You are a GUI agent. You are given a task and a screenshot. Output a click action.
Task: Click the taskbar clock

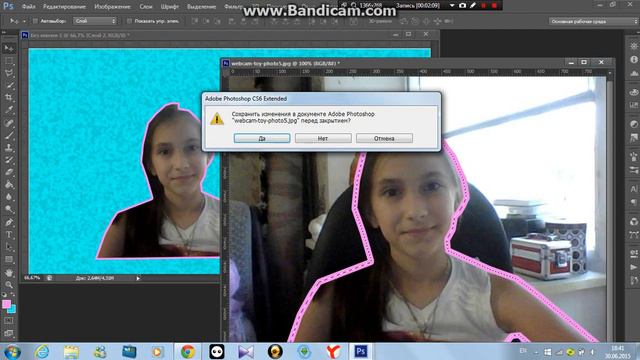click(x=618, y=352)
